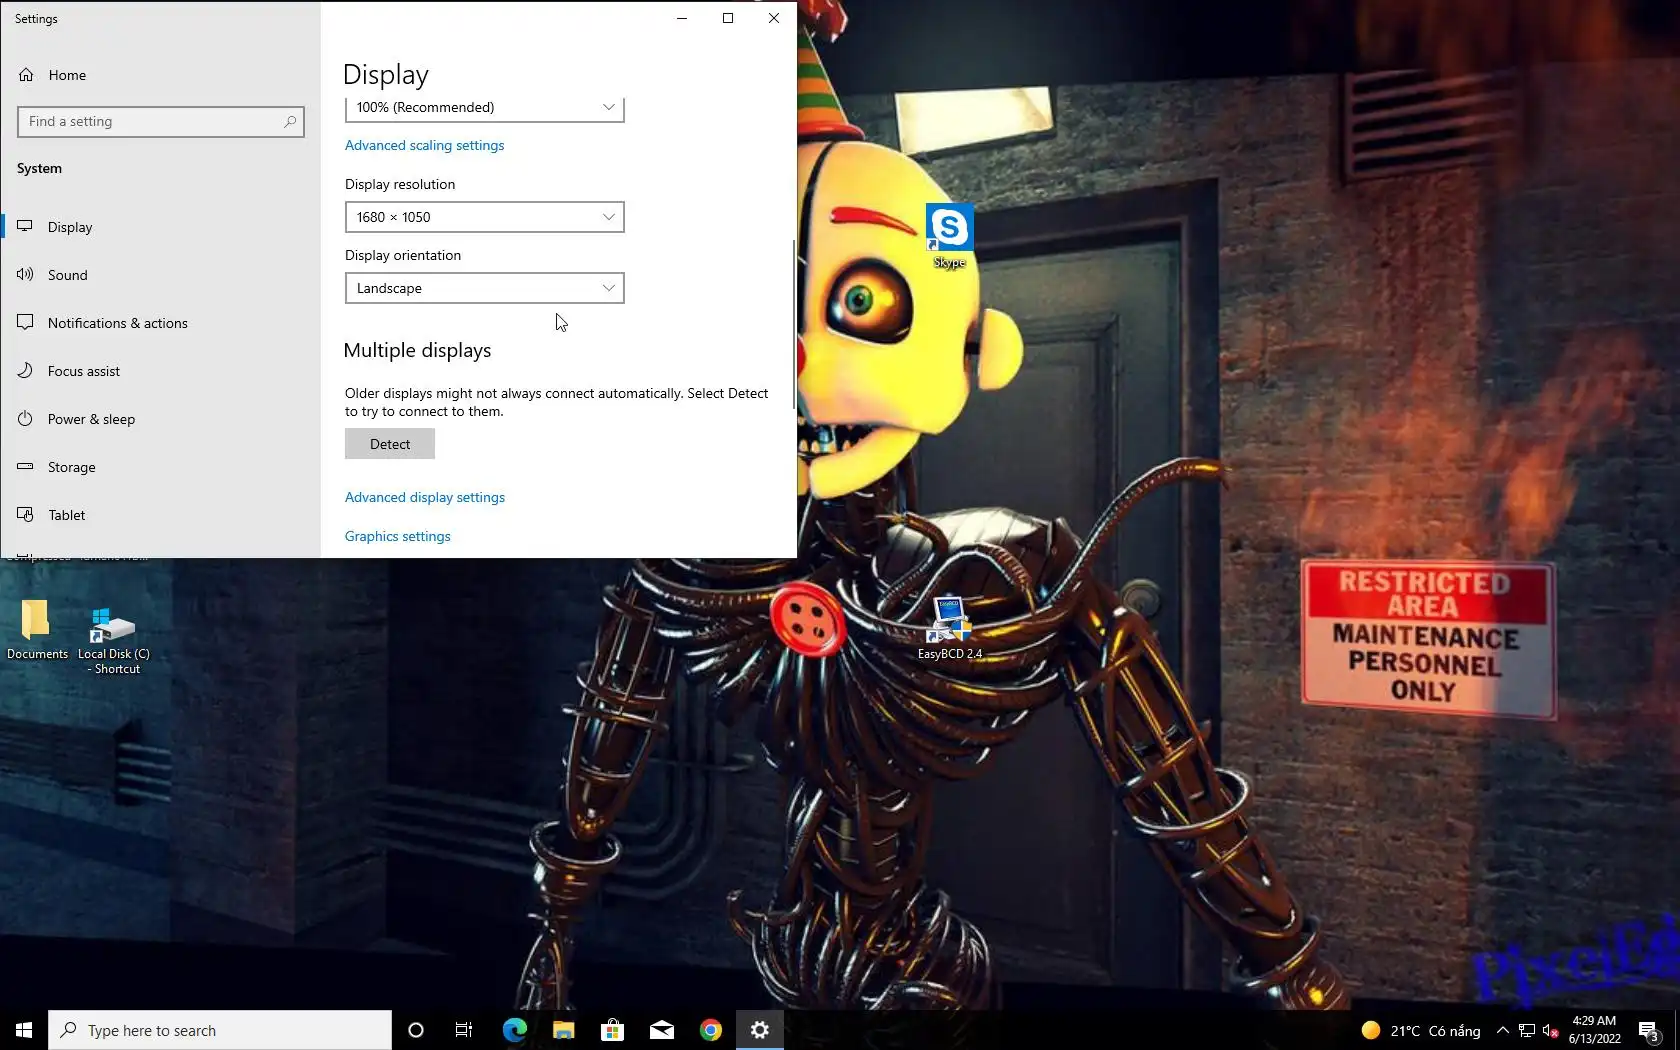
Task: Close the Settings window
Action: click(774, 18)
